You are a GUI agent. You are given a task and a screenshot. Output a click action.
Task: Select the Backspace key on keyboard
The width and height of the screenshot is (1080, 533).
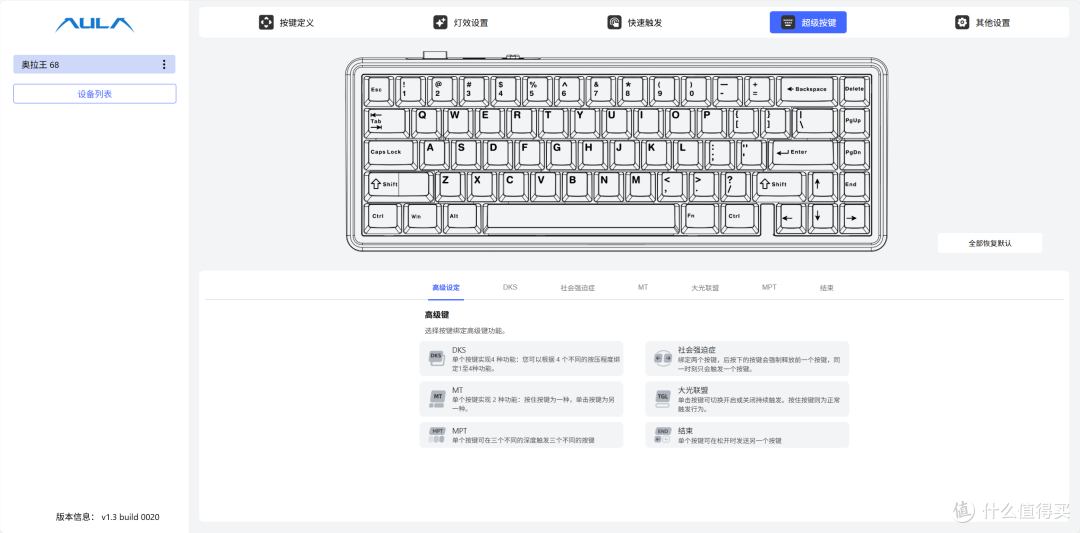coord(807,90)
